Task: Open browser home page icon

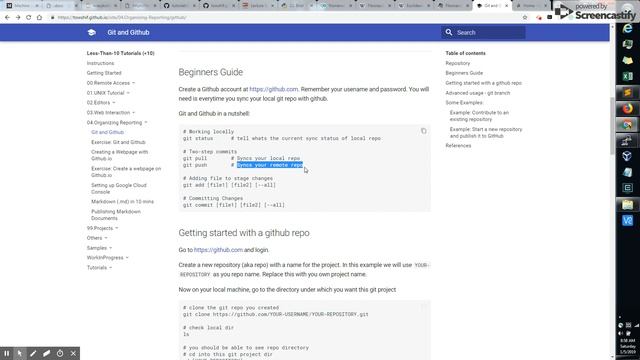Action: 39,18
